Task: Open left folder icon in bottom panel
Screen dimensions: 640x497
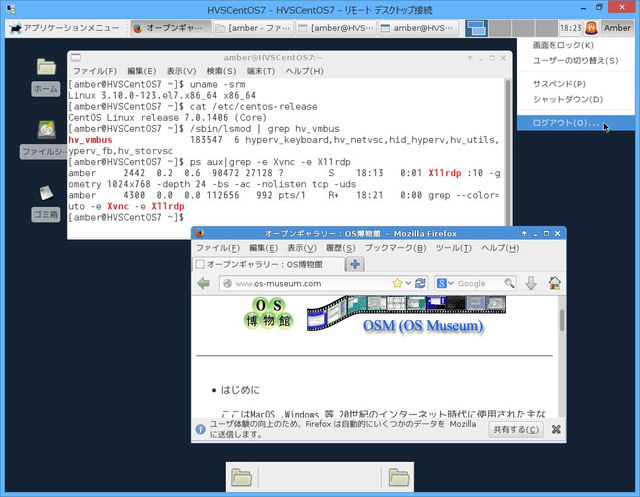Action: (x=241, y=477)
